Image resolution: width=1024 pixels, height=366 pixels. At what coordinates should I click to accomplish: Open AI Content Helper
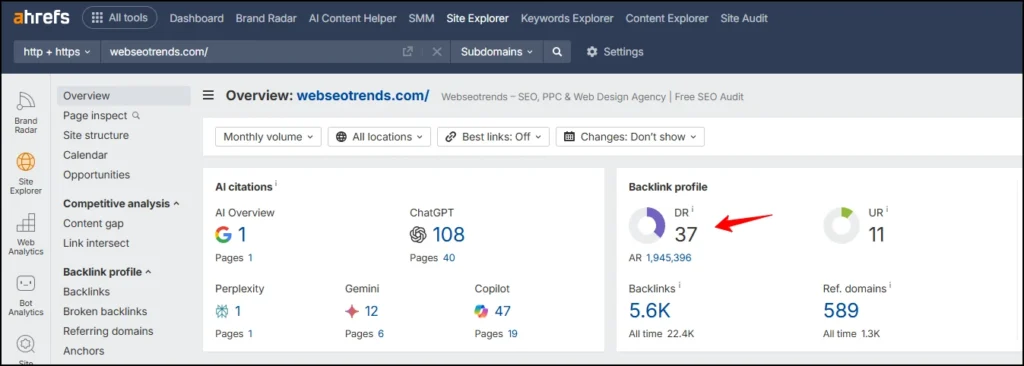pos(353,18)
